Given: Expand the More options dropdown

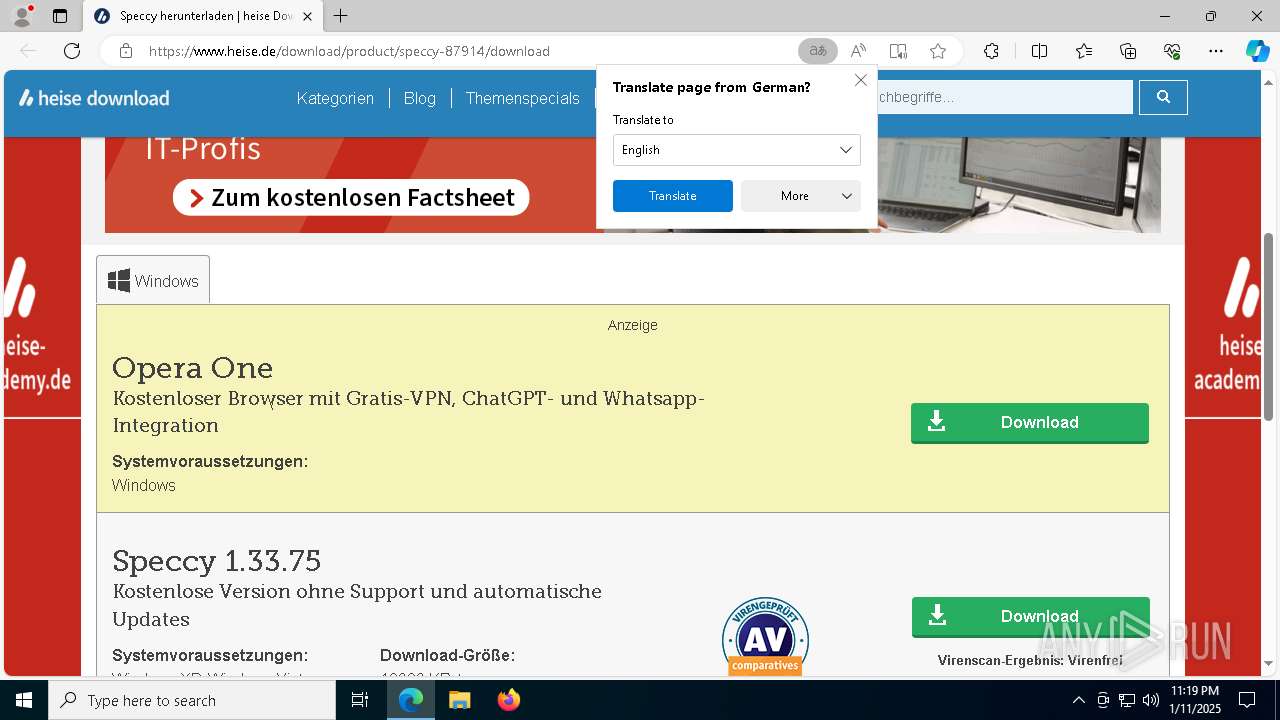Looking at the screenshot, I should [x=801, y=196].
